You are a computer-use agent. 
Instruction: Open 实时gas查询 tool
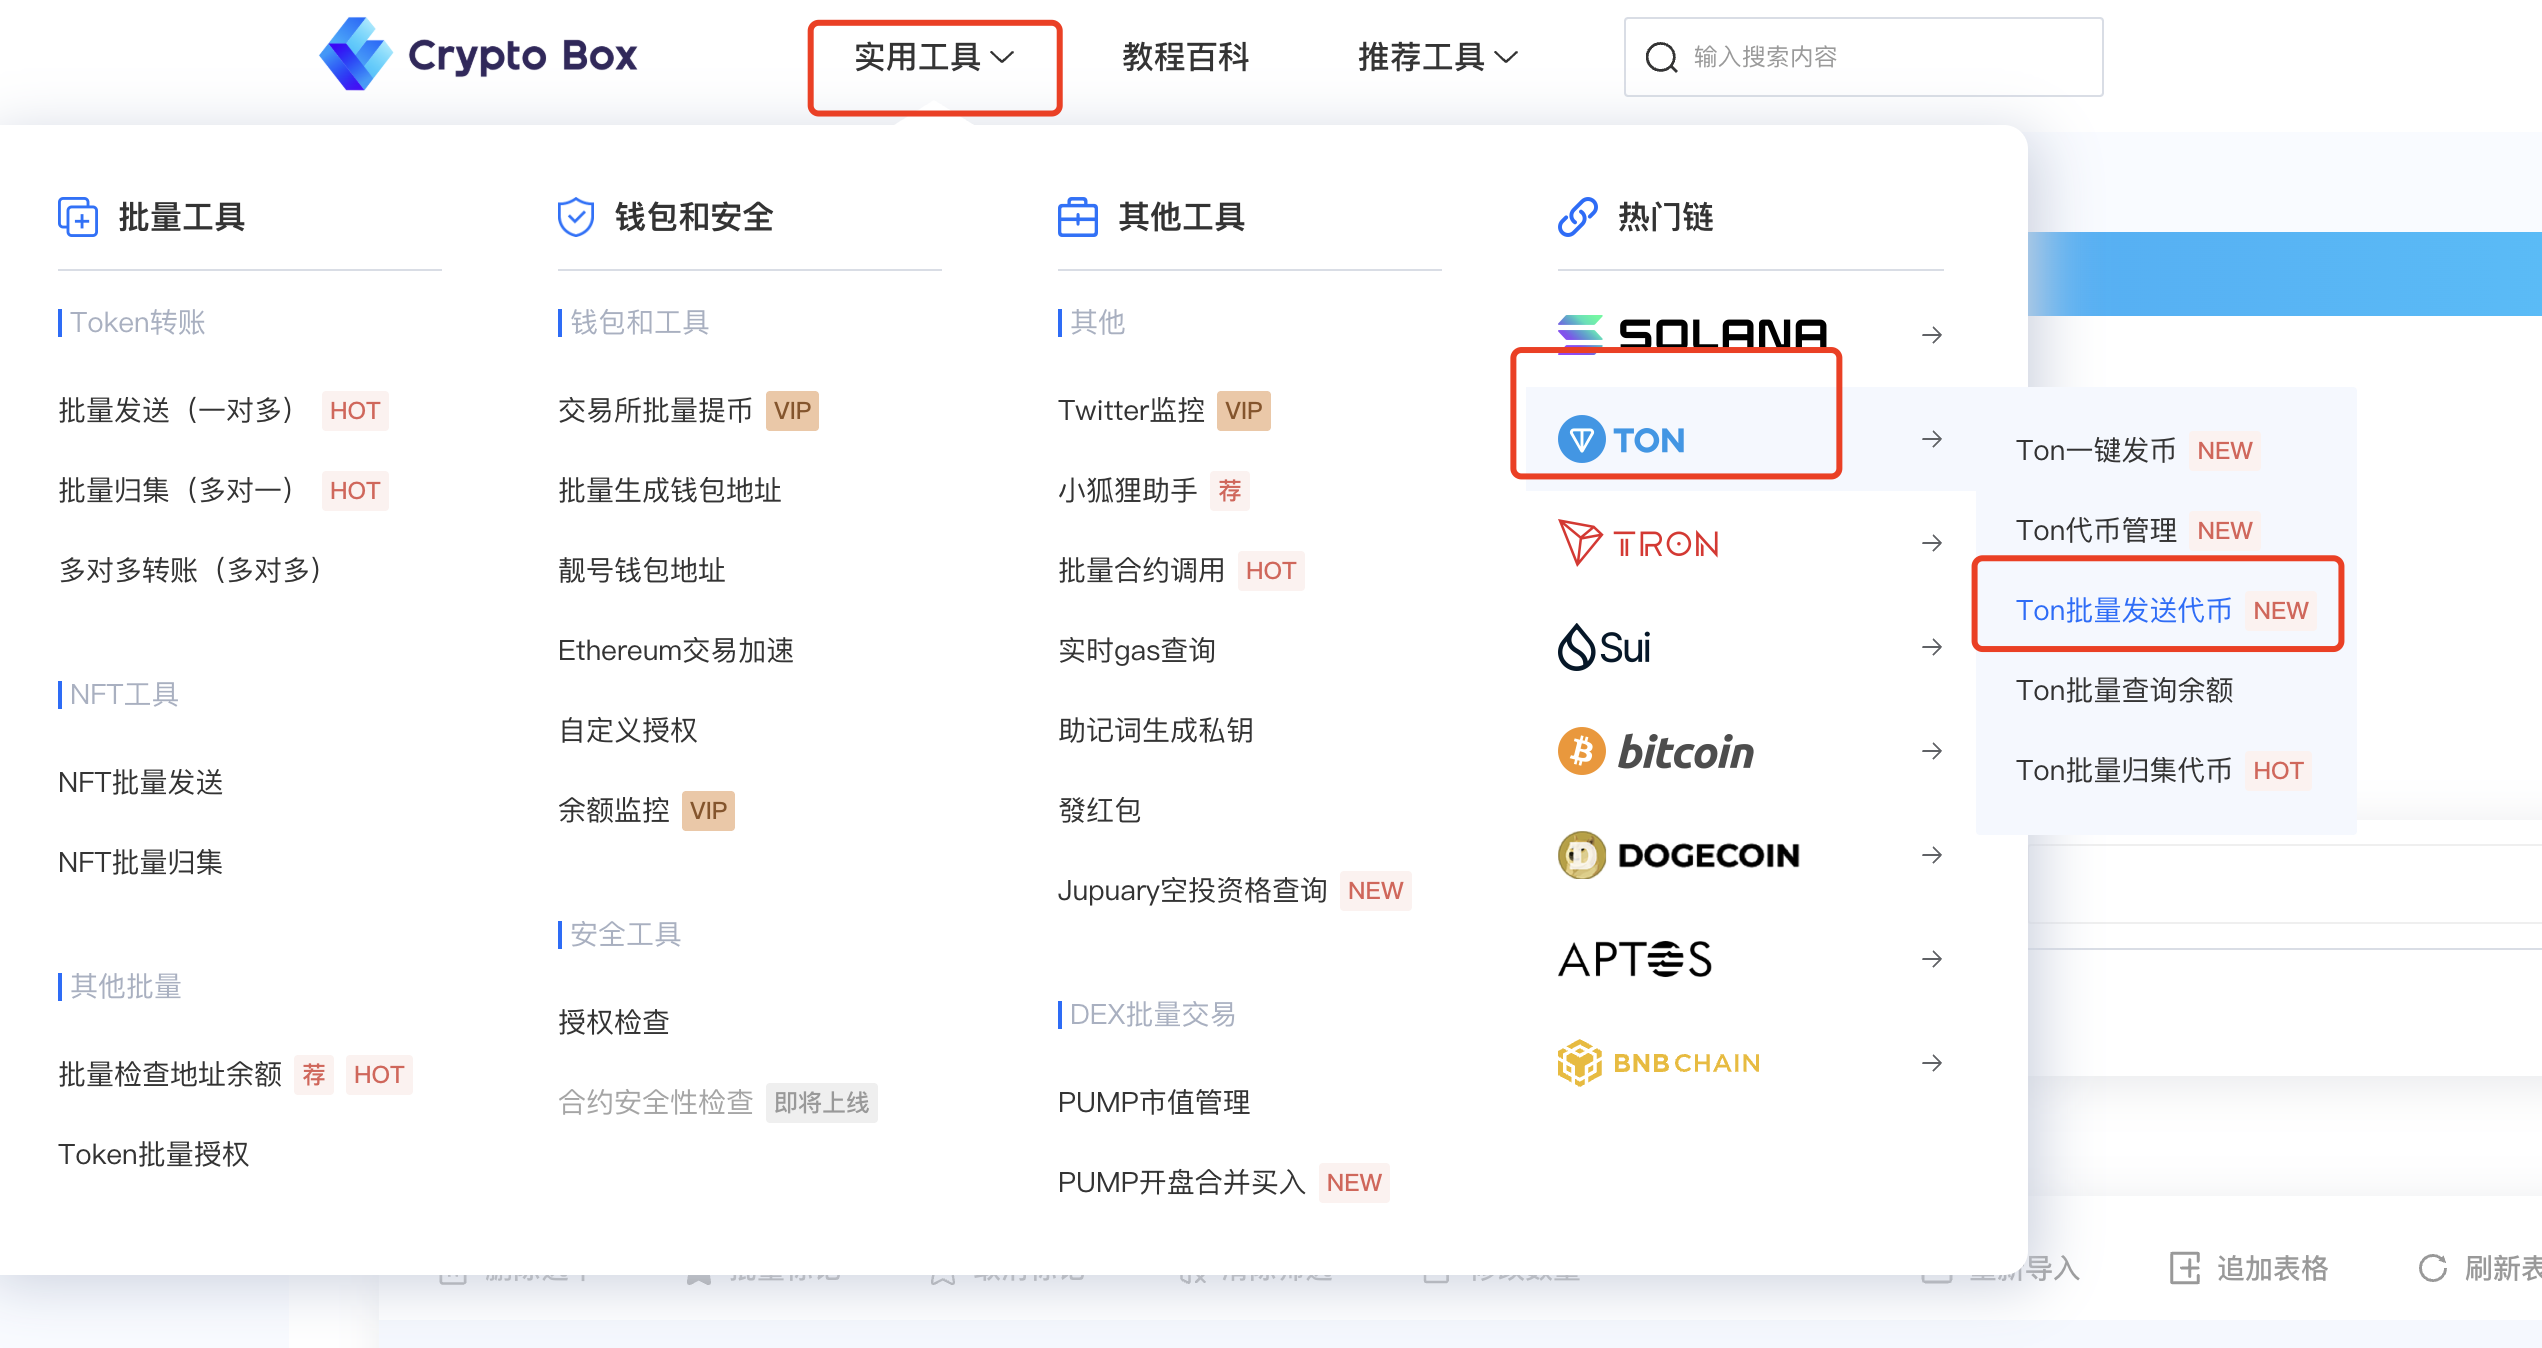pos(1137,650)
